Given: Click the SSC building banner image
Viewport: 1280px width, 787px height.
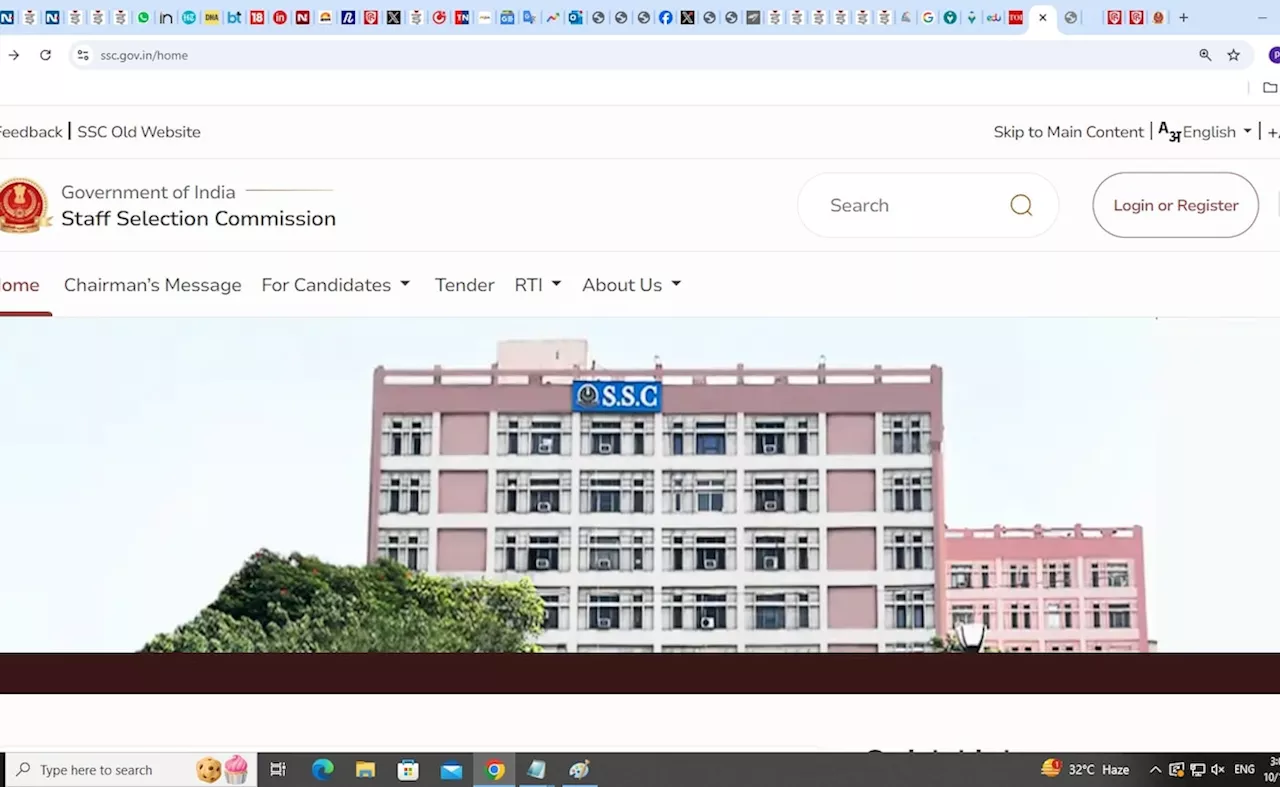Looking at the screenshot, I should pos(640,485).
